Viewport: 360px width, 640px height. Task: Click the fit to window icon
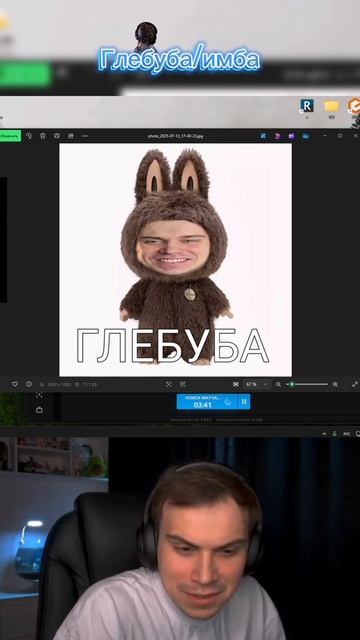169,384
